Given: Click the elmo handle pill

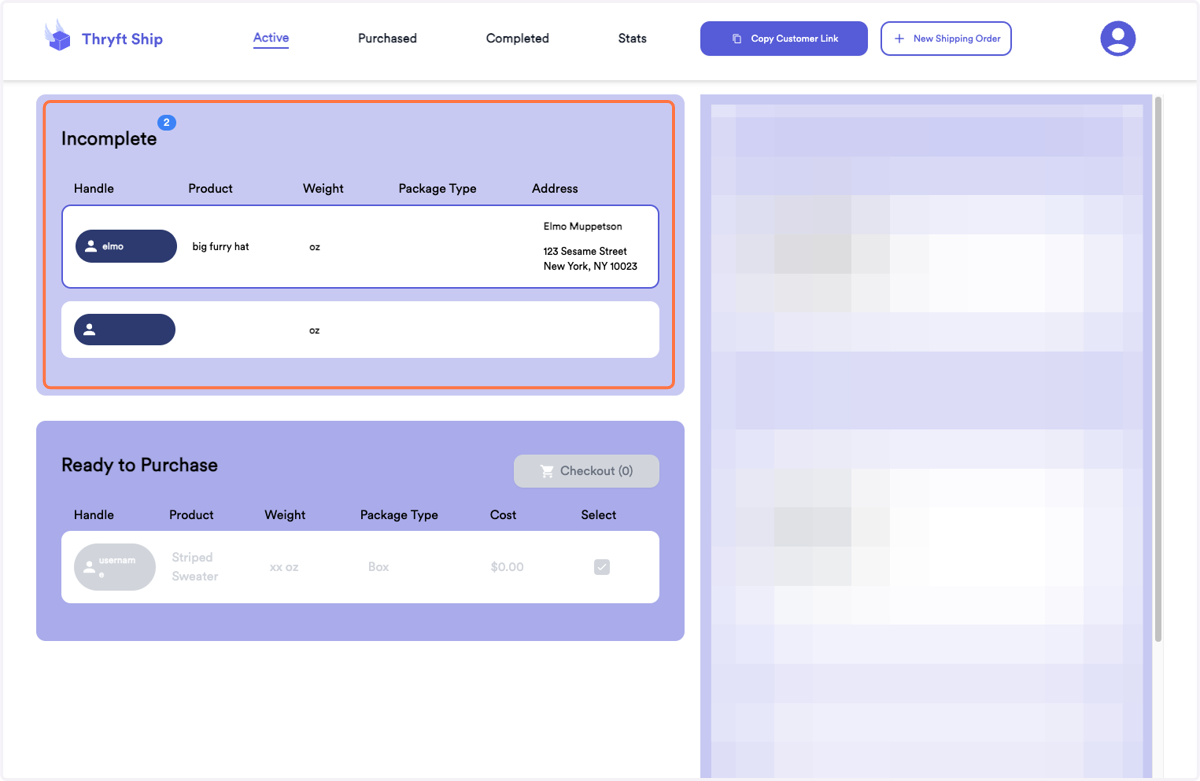Looking at the screenshot, I should (x=126, y=246).
